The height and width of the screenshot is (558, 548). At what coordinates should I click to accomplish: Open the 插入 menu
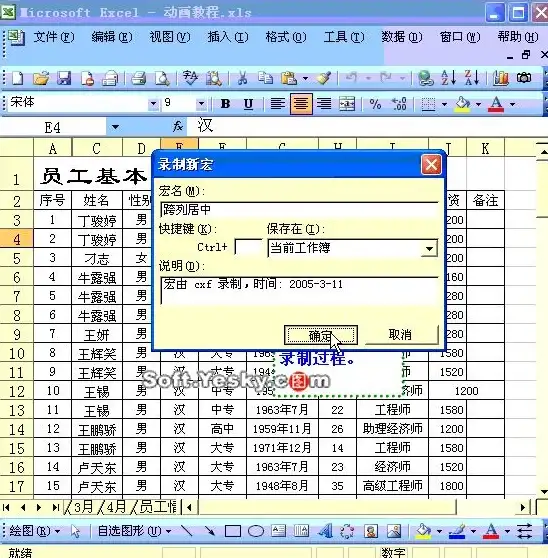228,37
